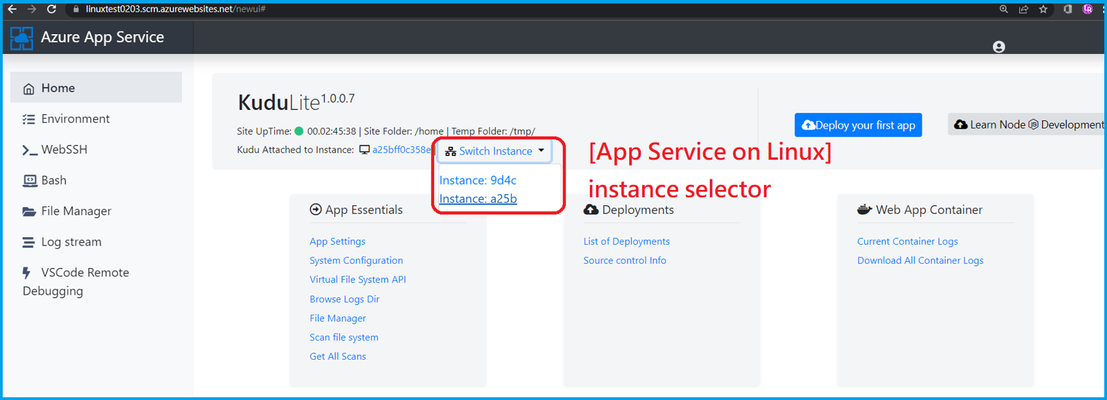Viewport: 1107px width, 400px height.
Task: Click Deploy your first app button
Action: 858,125
